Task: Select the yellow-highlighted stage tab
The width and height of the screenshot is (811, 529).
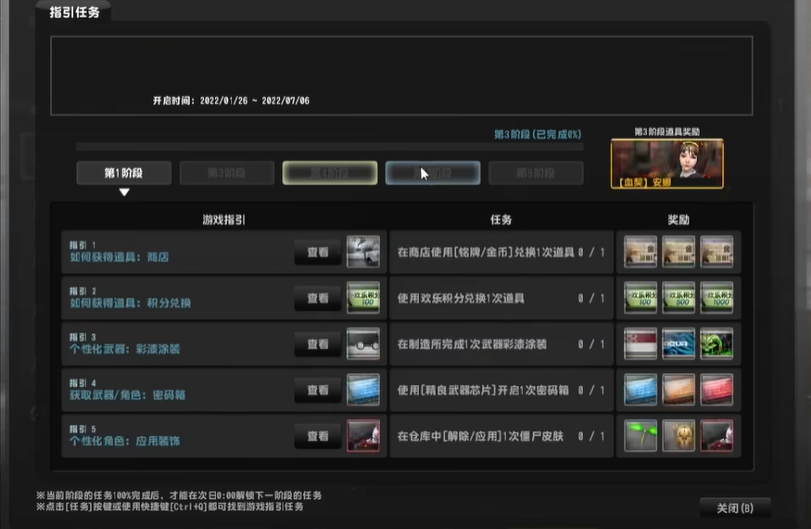Action: [x=329, y=173]
